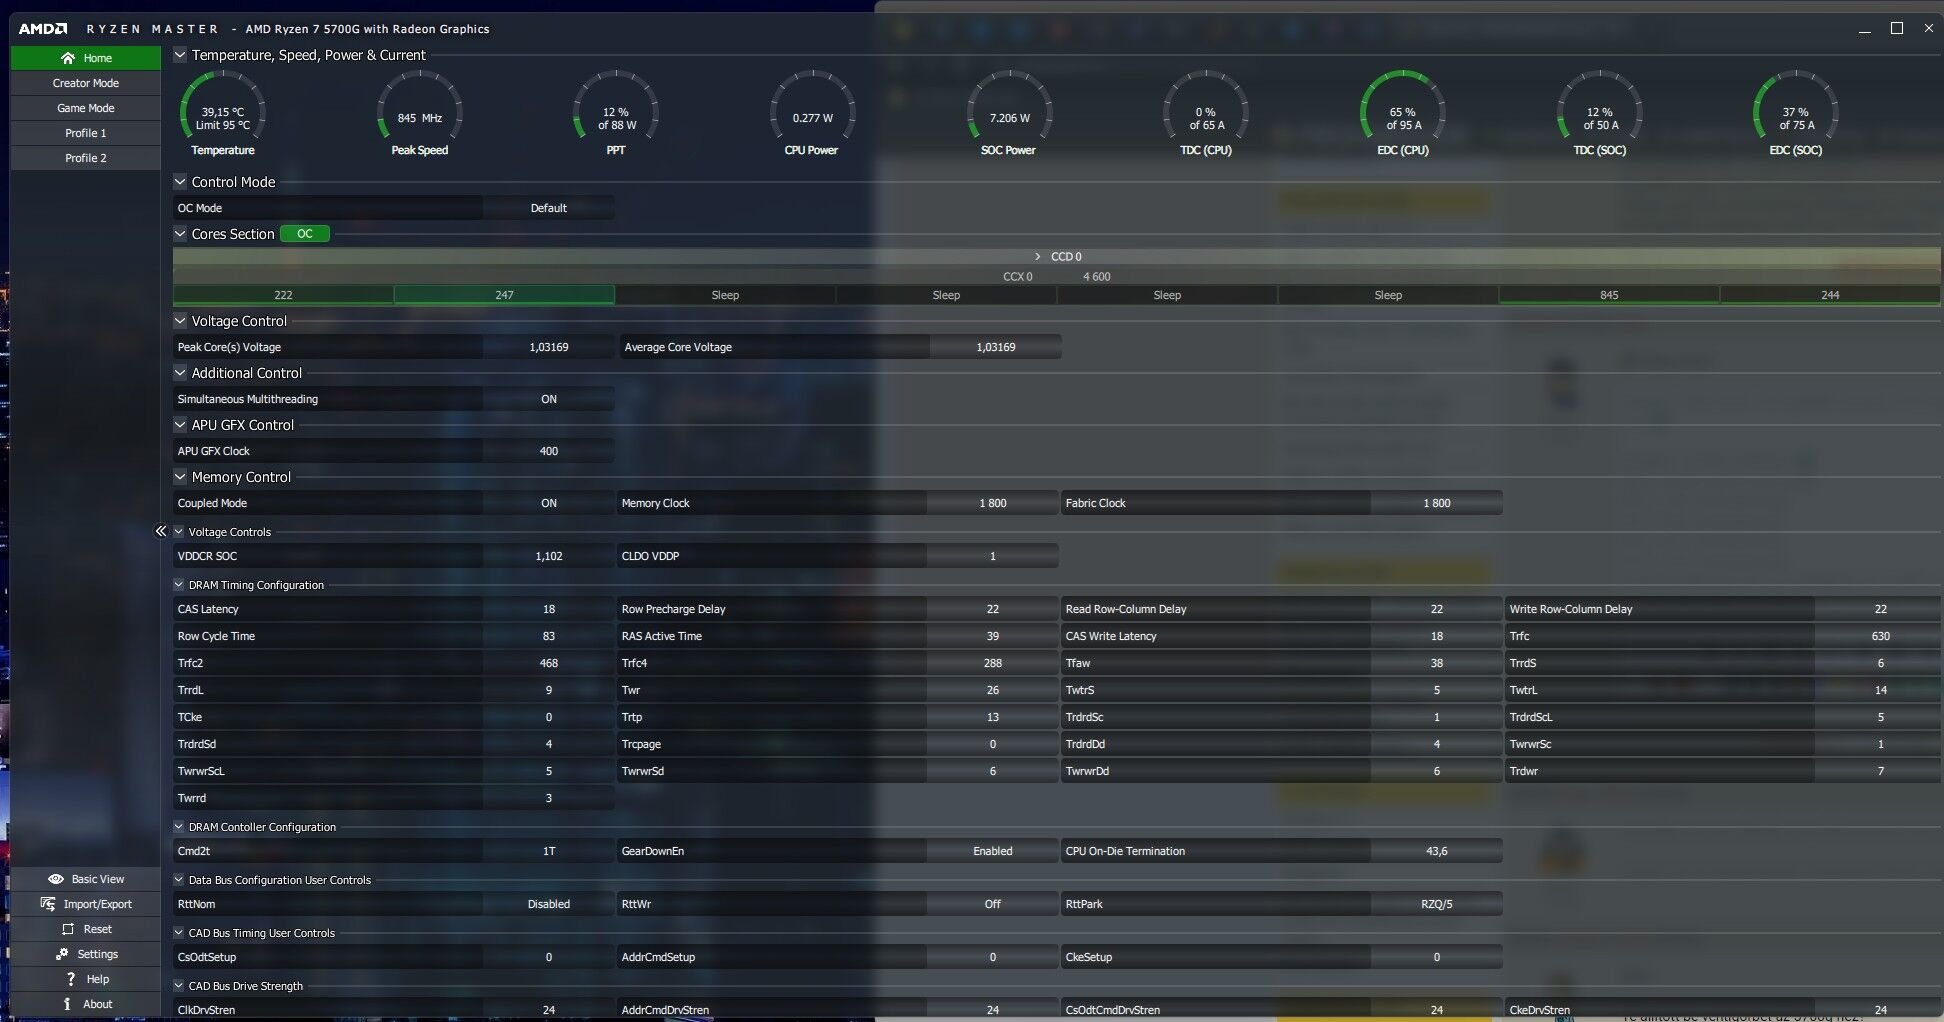This screenshot has width=1944, height=1022.
Task: Toggle Coupled Mode ON value
Action: coord(549,503)
